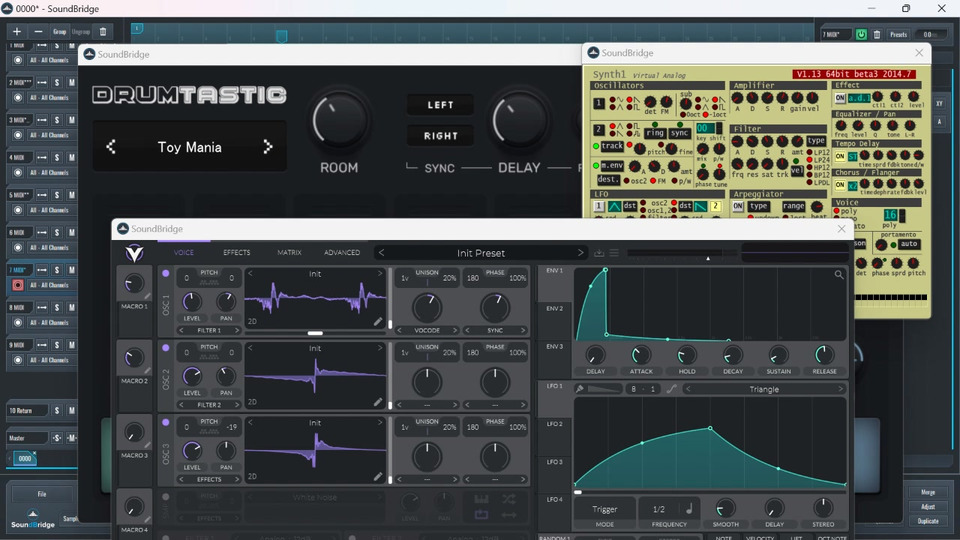Click the save preset icon beside Init Preset
This screenshot has width=960, height=540.
click(x=599, y=253)
